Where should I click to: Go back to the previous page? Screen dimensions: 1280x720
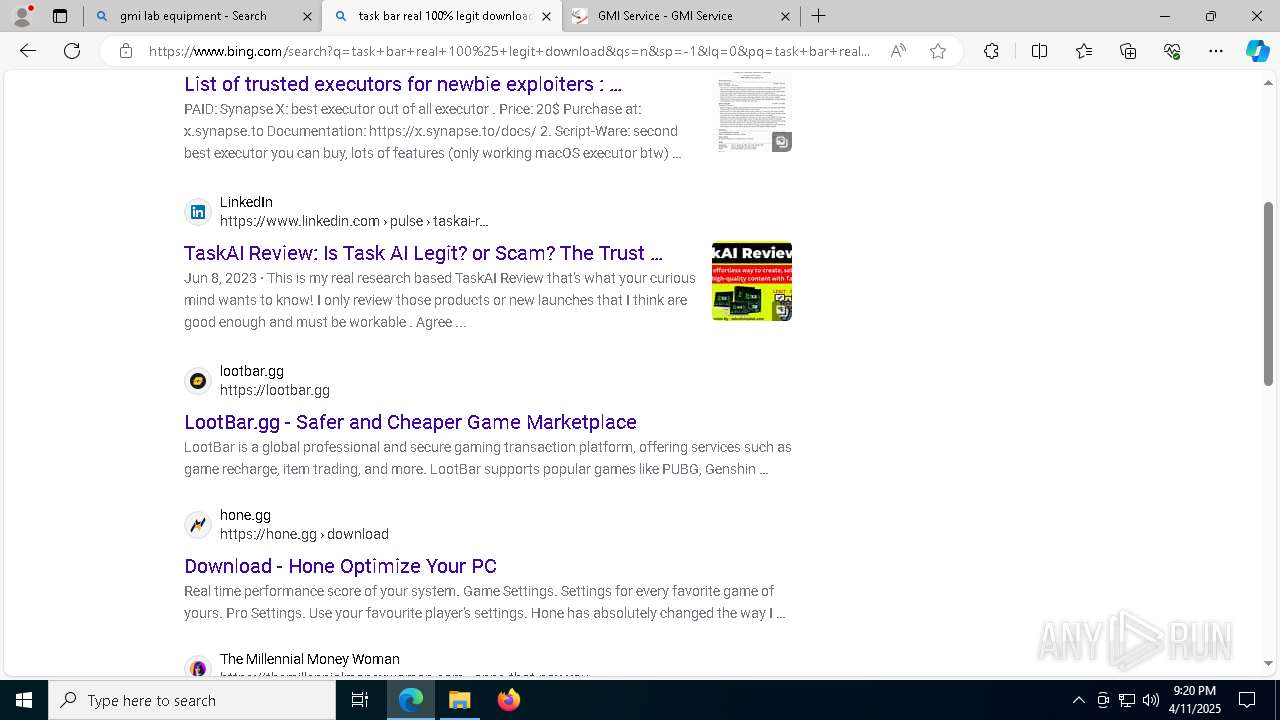click(28, 51)
